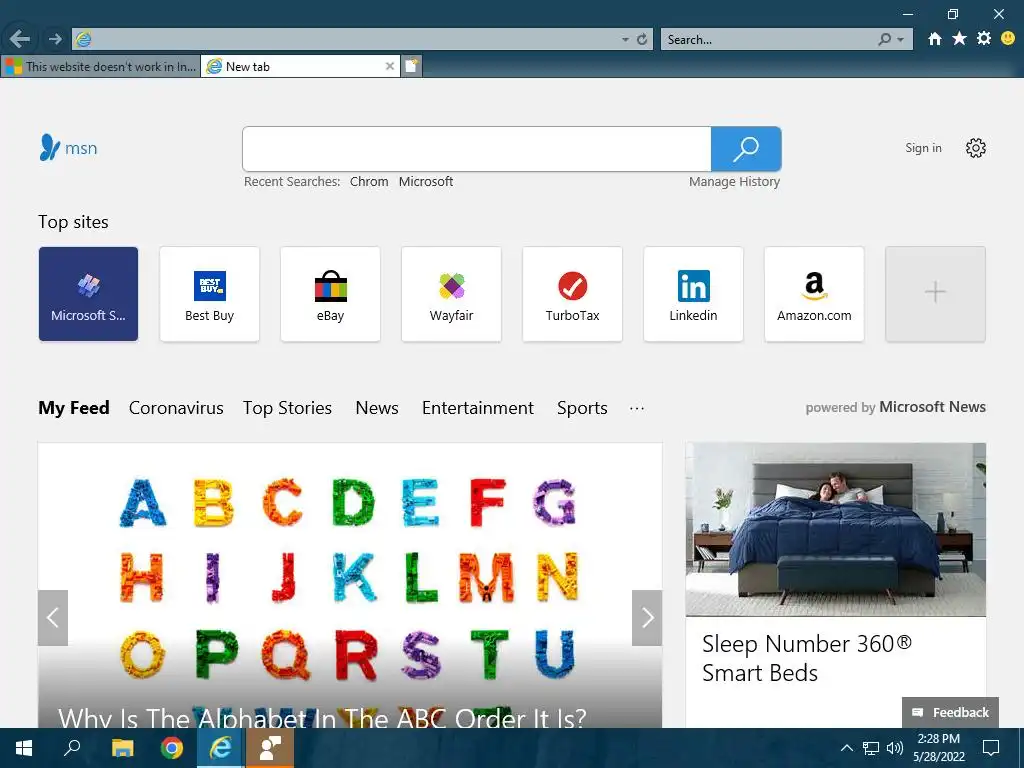Screen dimensions: 1024x768
Task: Show previous story with left carousel arrow
Action: (53, 618)
